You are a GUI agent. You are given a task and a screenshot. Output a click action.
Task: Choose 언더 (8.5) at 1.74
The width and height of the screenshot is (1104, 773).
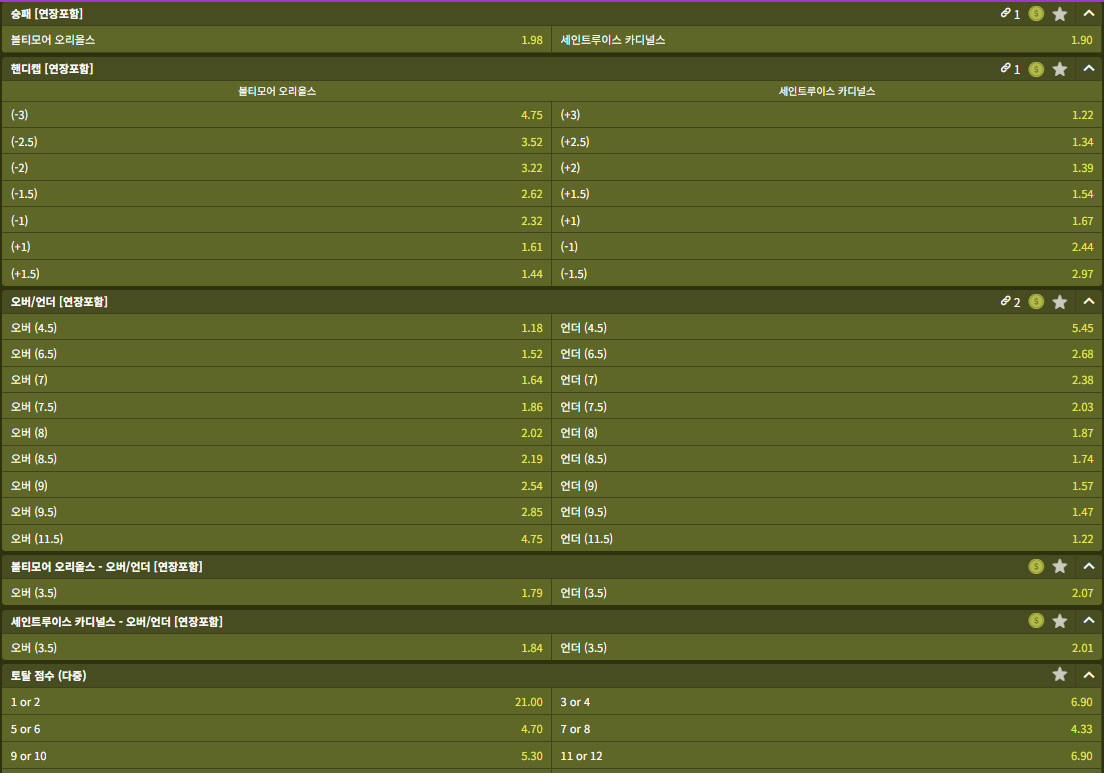827,459
